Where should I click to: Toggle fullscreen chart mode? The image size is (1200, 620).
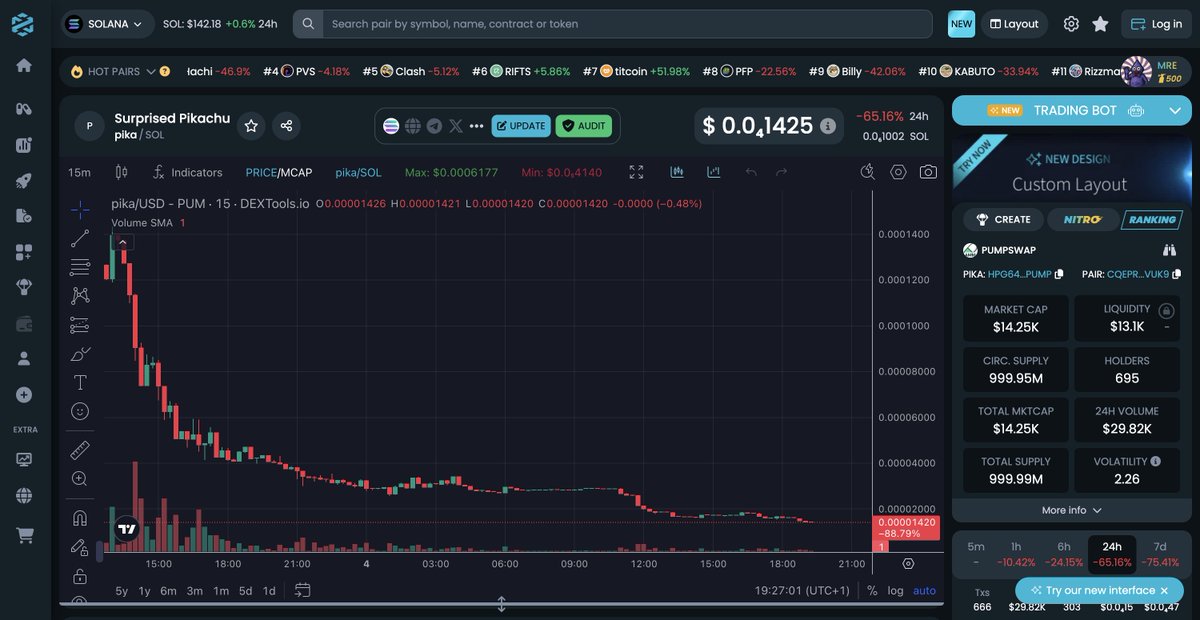point(637,172)
